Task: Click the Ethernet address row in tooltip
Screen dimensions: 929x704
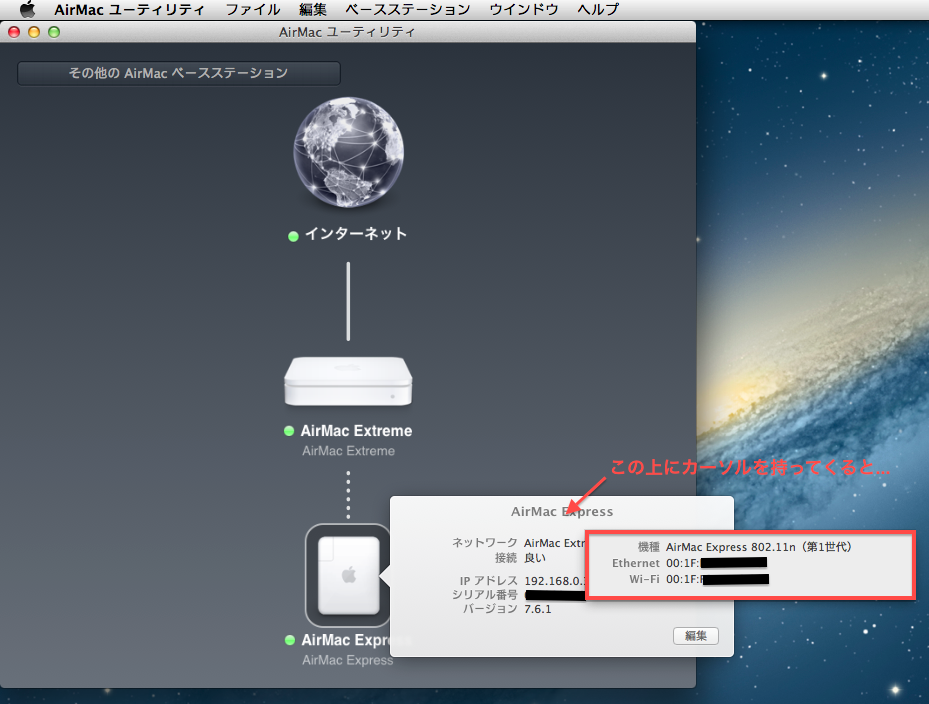Action: 690,563
